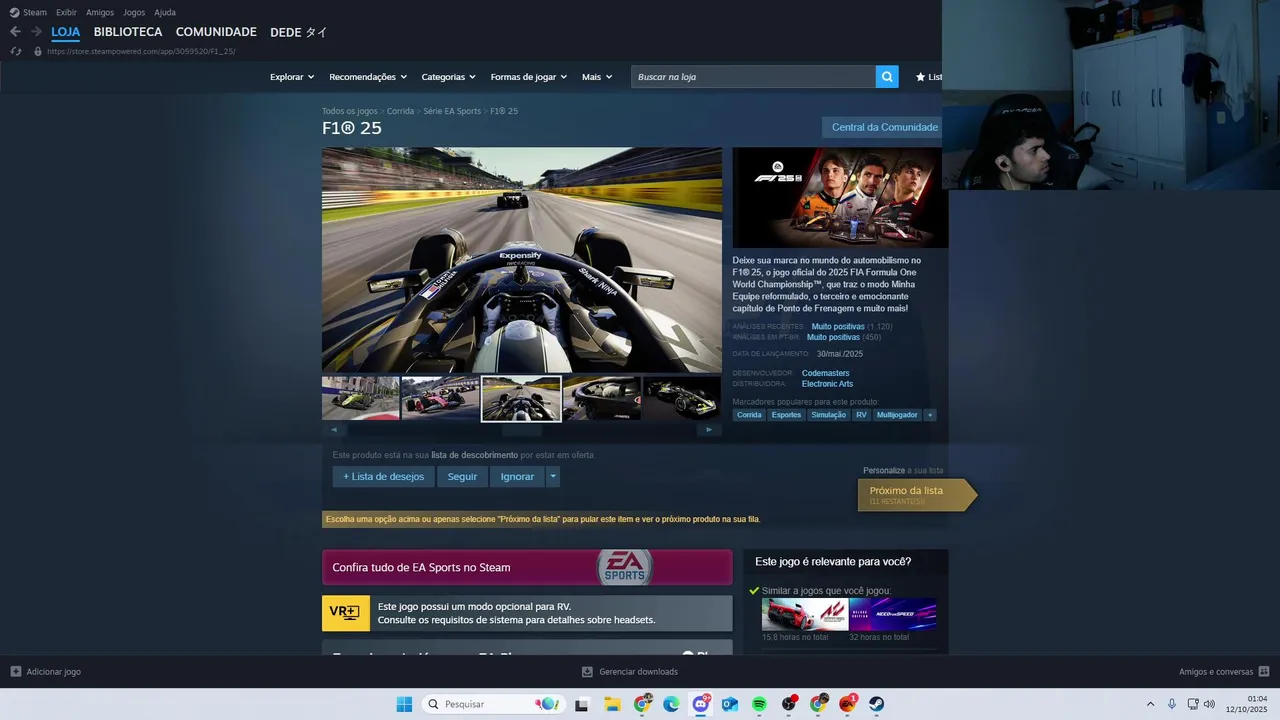Switch to the LOJA tab
This screenshot has height=720, width=1280.
pos(66,32)
